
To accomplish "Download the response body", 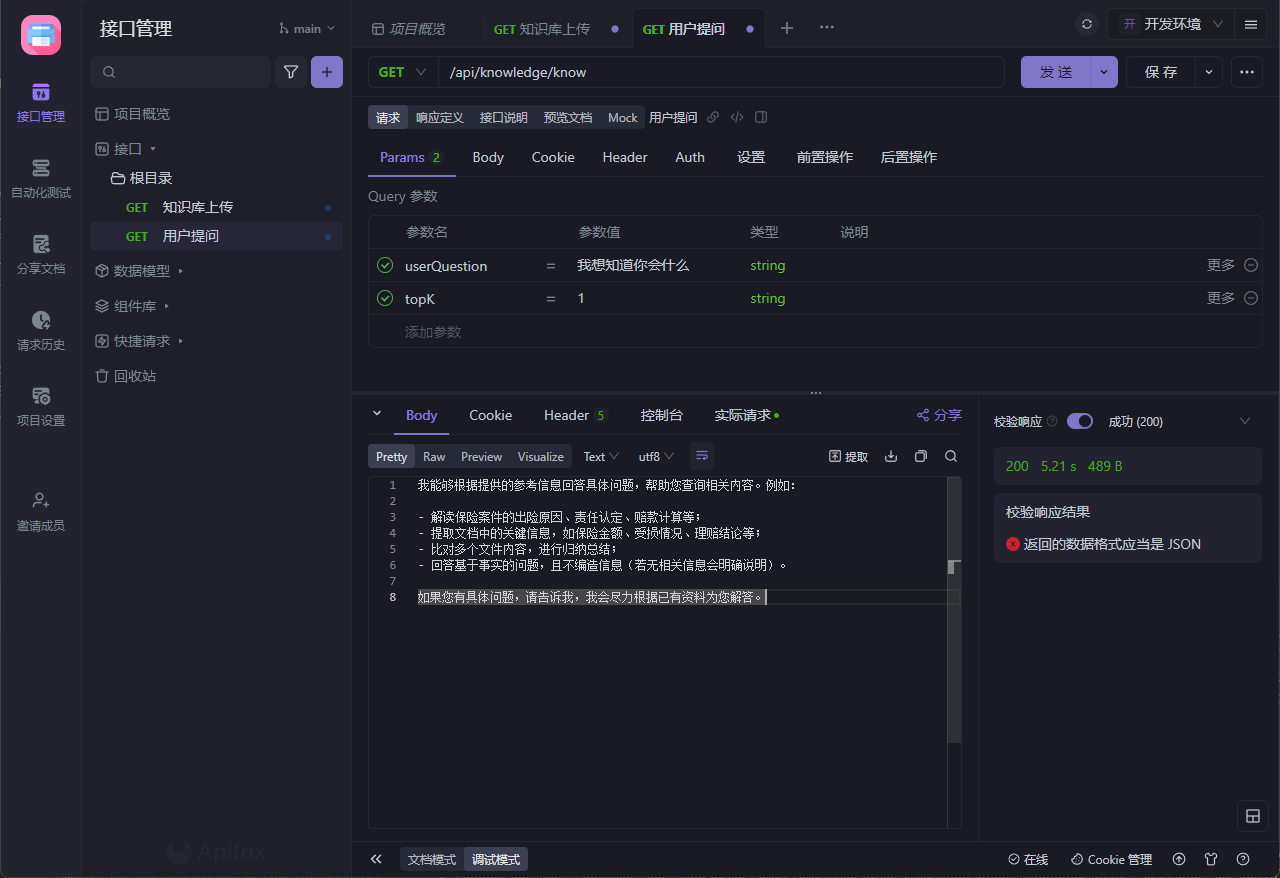I will [x=891, y=456].
